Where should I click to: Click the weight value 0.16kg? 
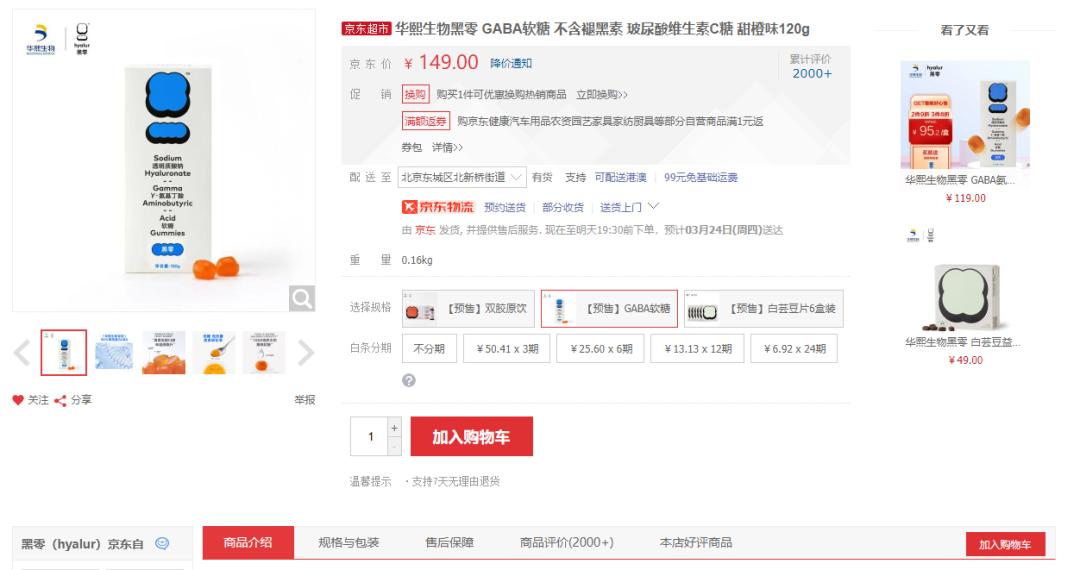417,260
